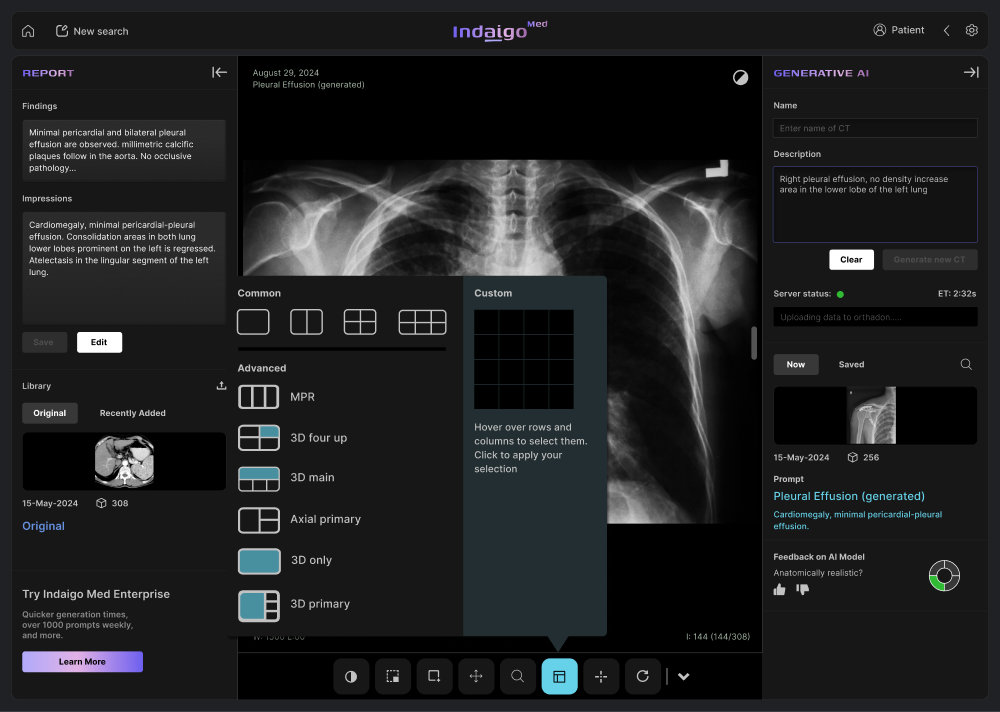Switch to the Original library tab
The height and width of the screenshot is (712, 1000).
pyautogui.click(x=50, y=413)
